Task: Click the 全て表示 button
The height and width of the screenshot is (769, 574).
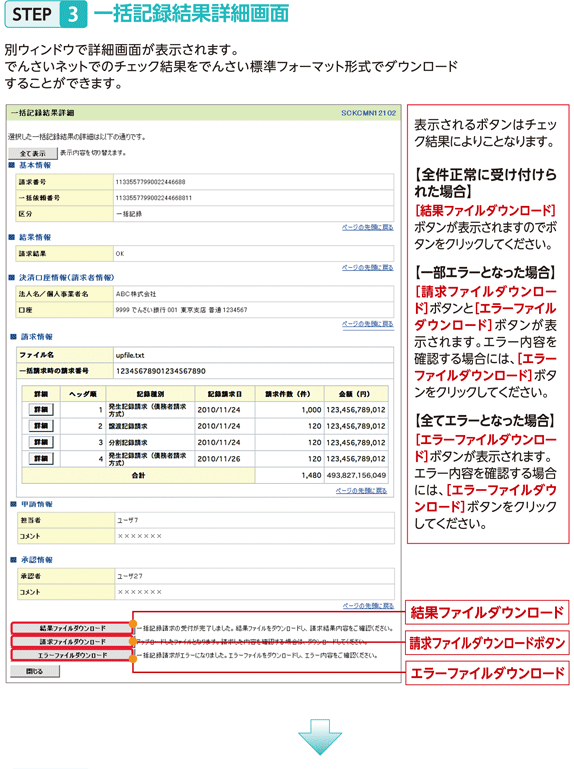Action: 33,154
